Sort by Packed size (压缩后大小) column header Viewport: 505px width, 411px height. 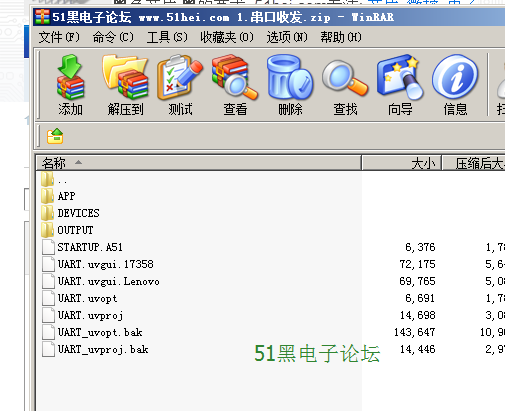click(474, 163)
